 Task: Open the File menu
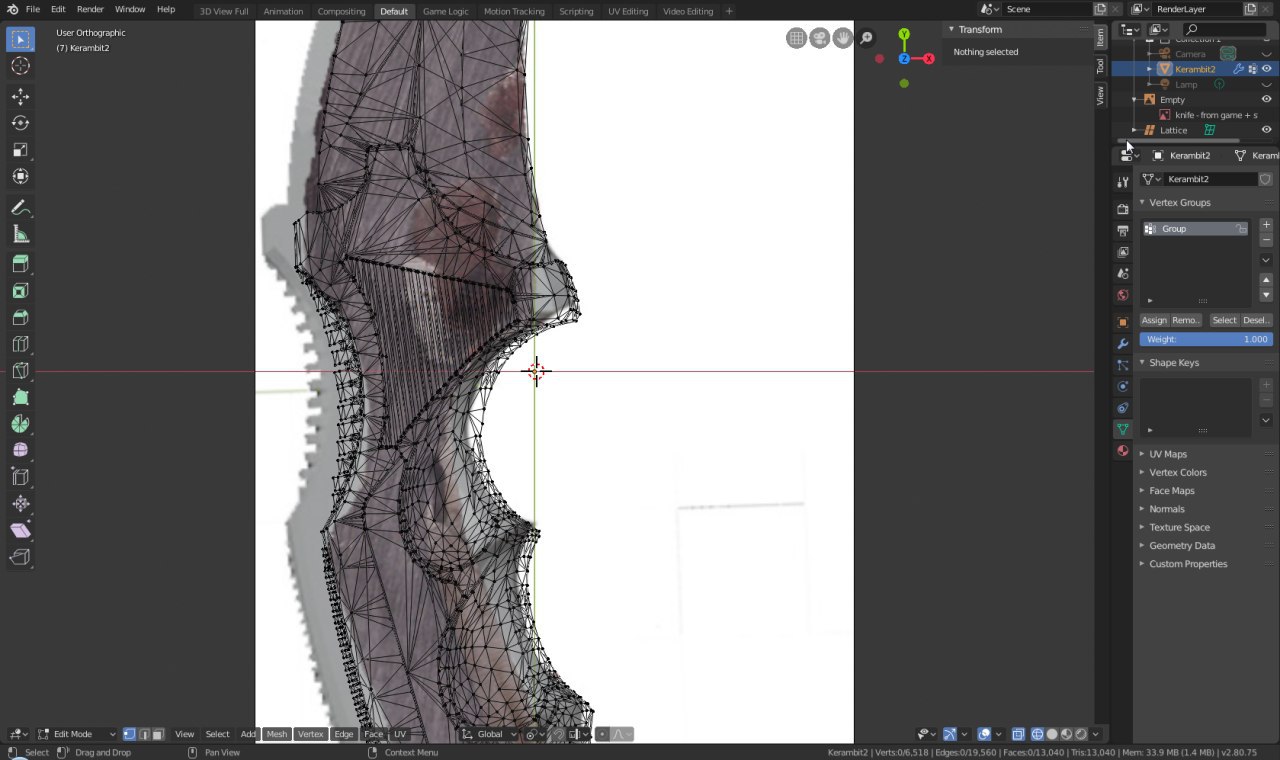33,9
